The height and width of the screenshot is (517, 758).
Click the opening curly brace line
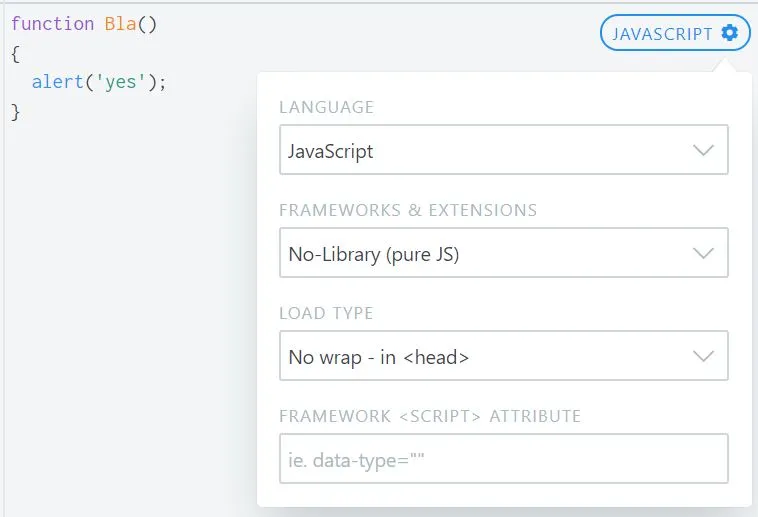pyautogui.click(x=16, y=53)
